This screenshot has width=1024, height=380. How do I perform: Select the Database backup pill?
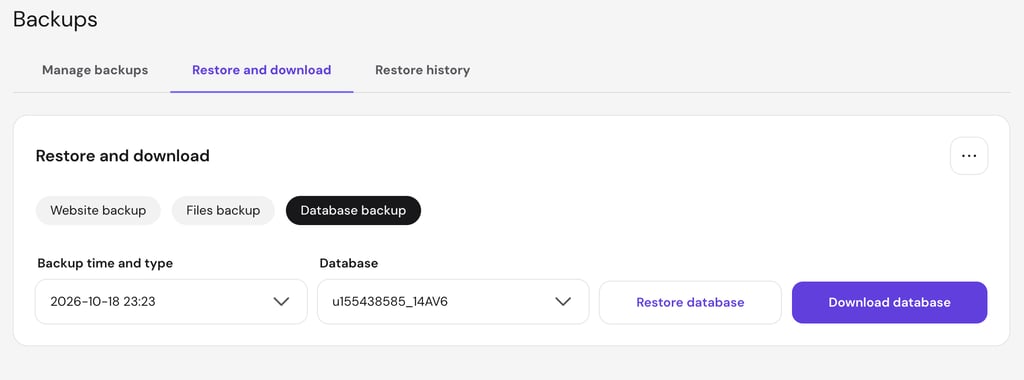[x=353, y=210]
